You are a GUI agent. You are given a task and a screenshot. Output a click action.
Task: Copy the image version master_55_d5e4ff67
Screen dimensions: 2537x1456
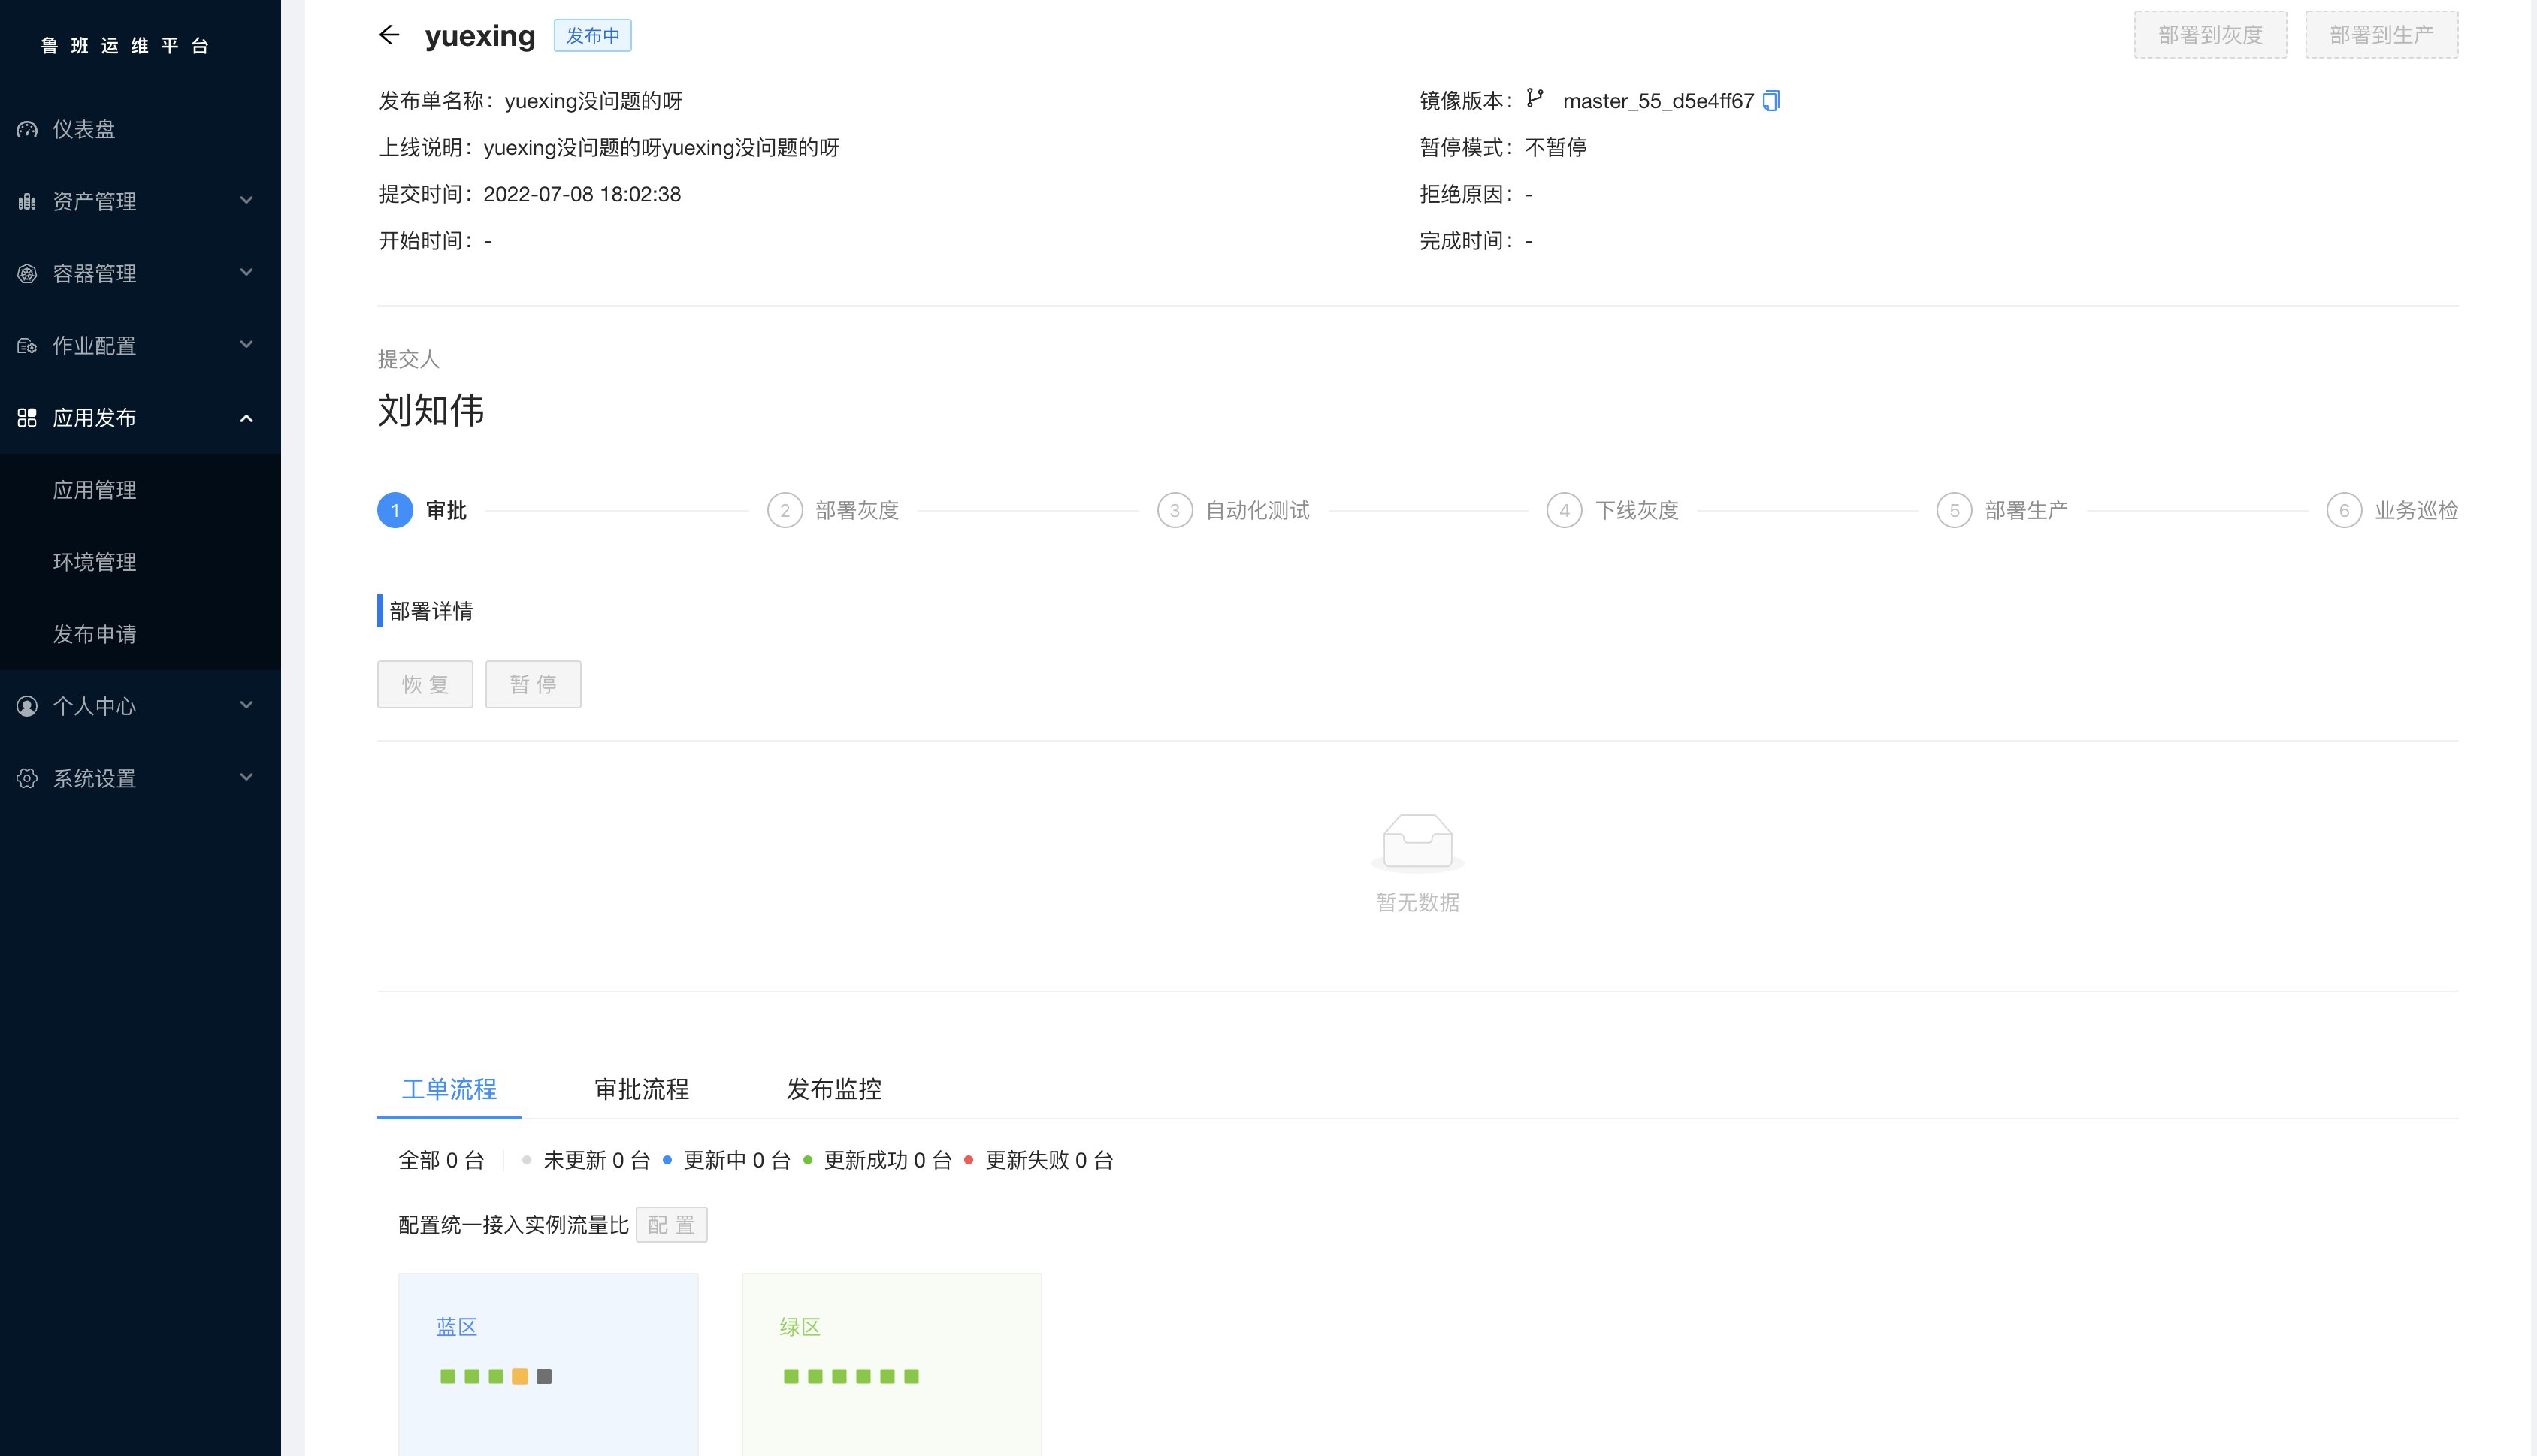point(1771,101)
